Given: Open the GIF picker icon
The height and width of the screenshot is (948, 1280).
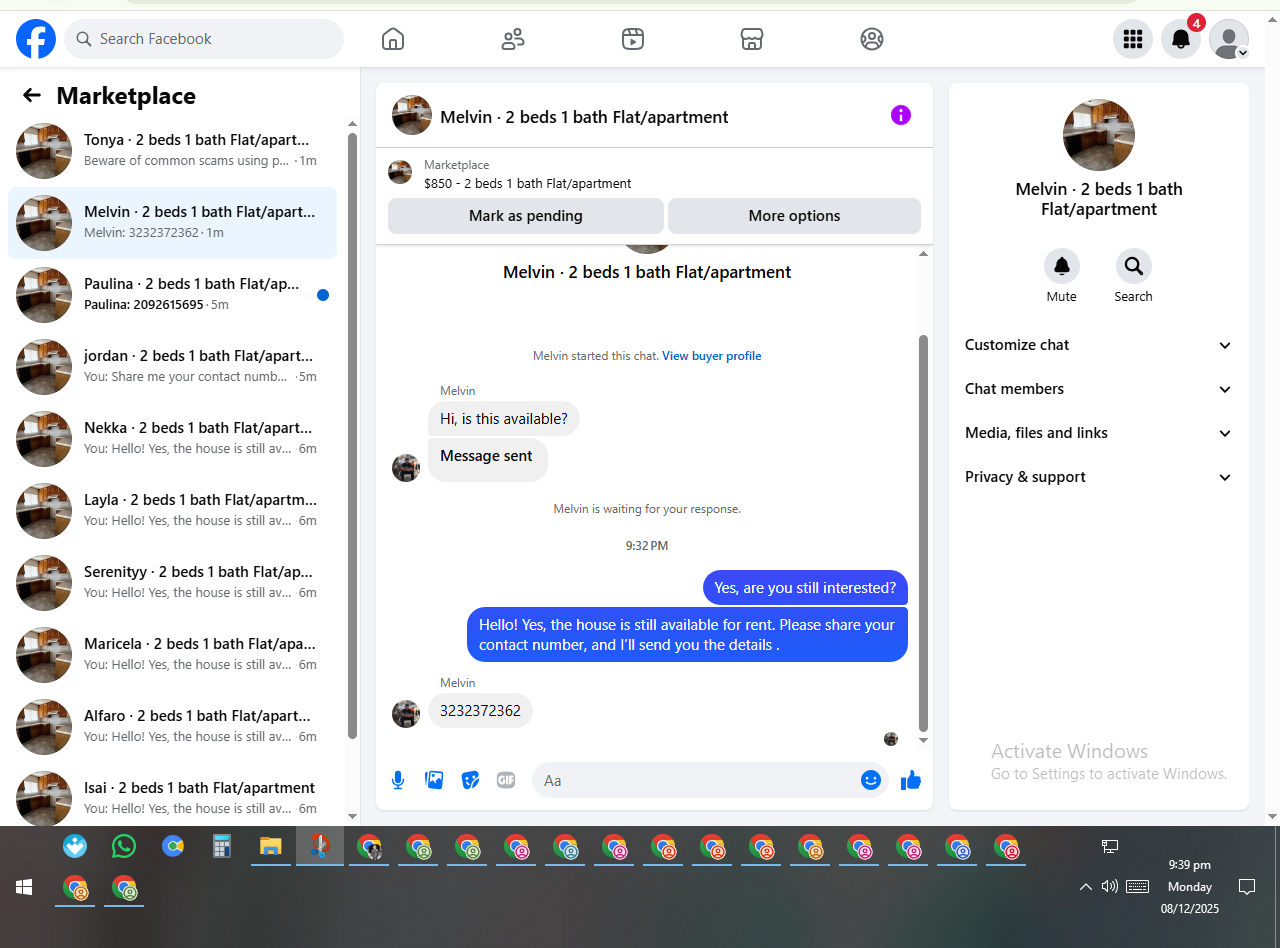Looking at the screenshot, I should coord(506,780).
